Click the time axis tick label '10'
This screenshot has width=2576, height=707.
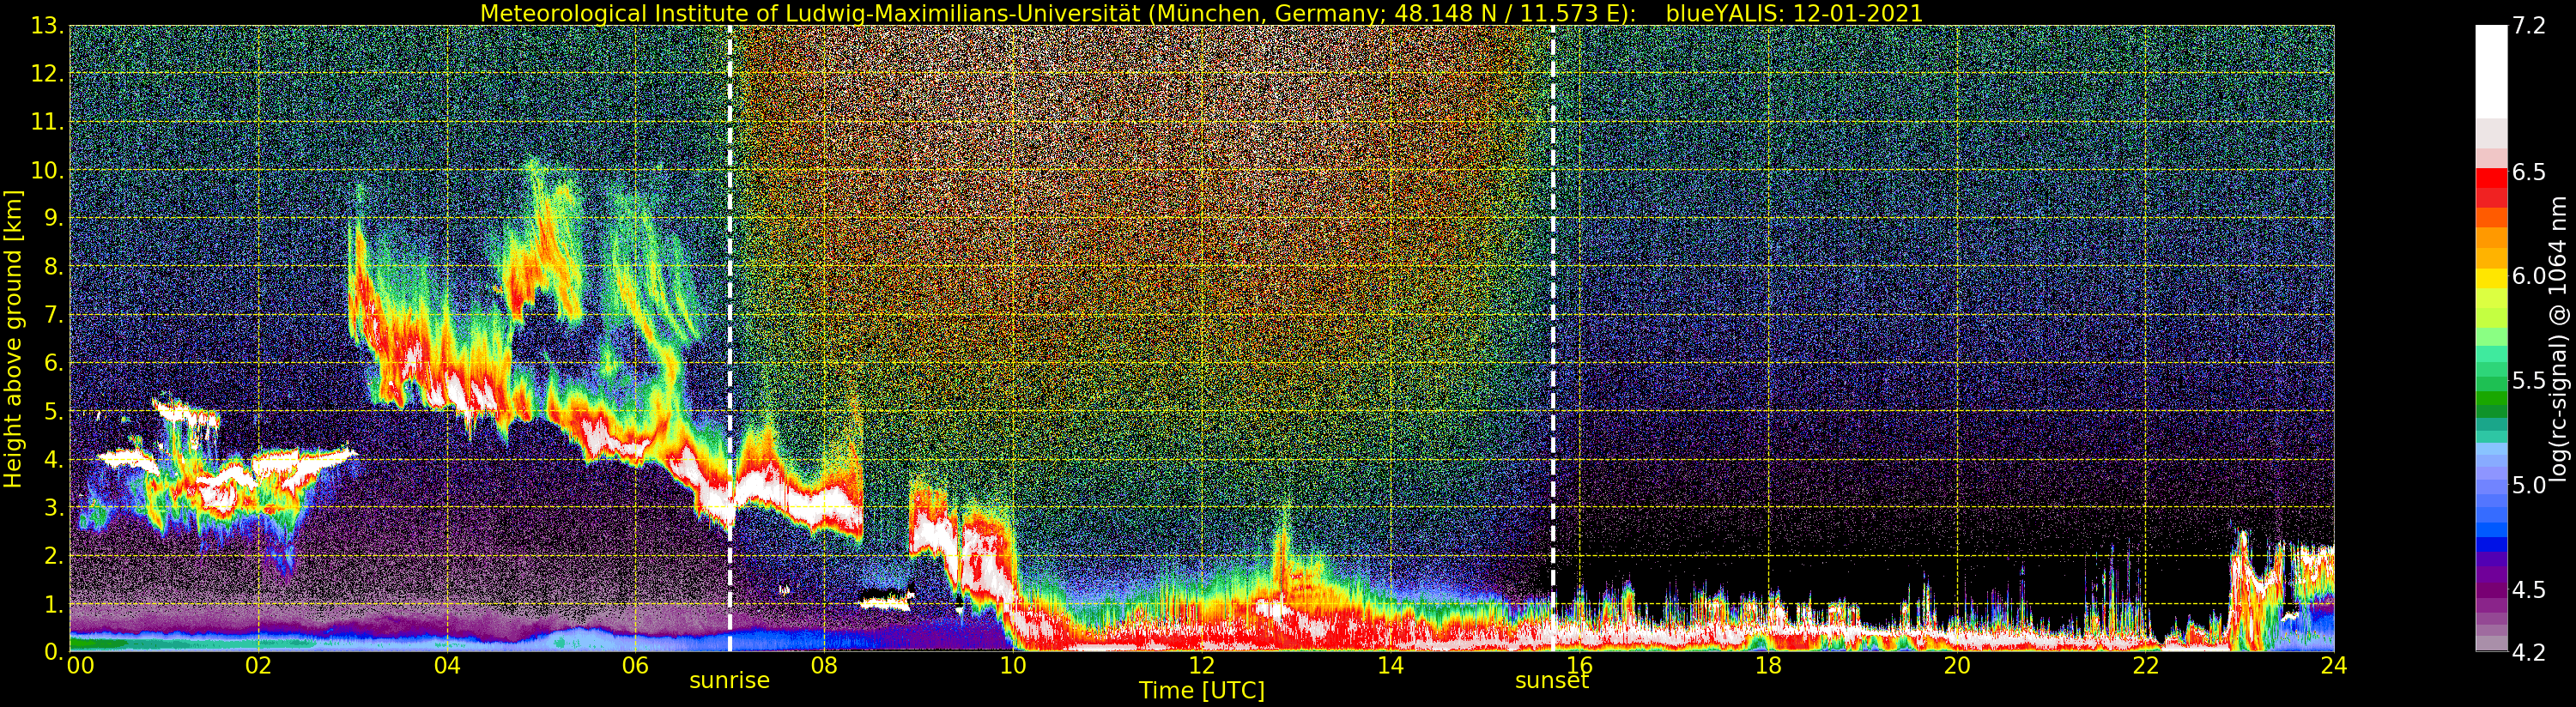coord(1013,665)
